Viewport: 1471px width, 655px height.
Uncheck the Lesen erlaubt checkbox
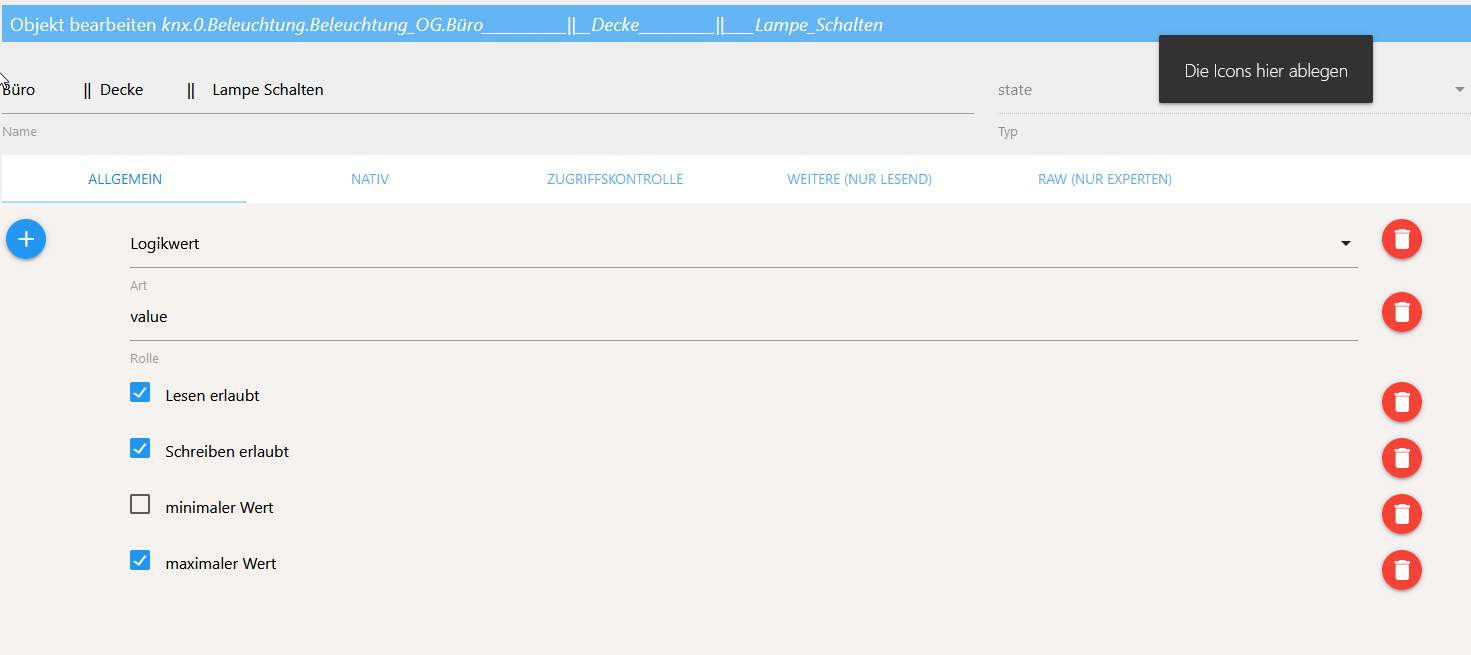140,392
